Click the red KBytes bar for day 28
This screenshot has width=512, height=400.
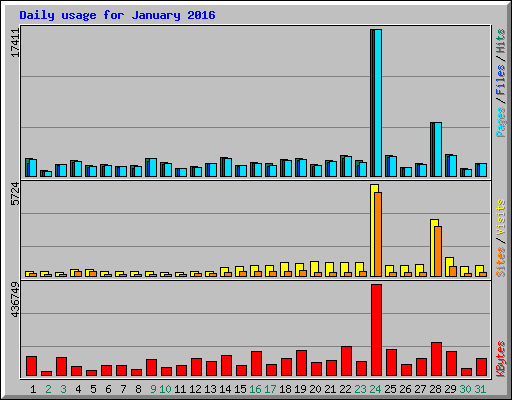pos(437,359)
